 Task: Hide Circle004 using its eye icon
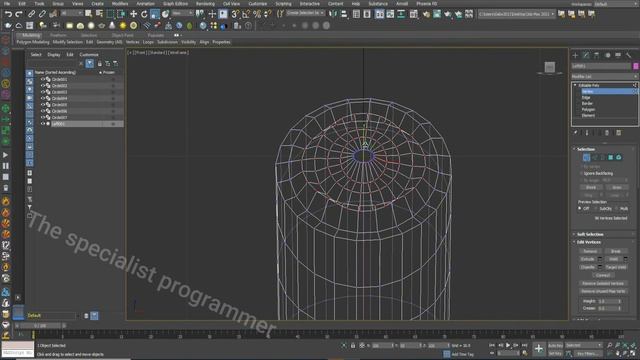[x=42, y=98]
